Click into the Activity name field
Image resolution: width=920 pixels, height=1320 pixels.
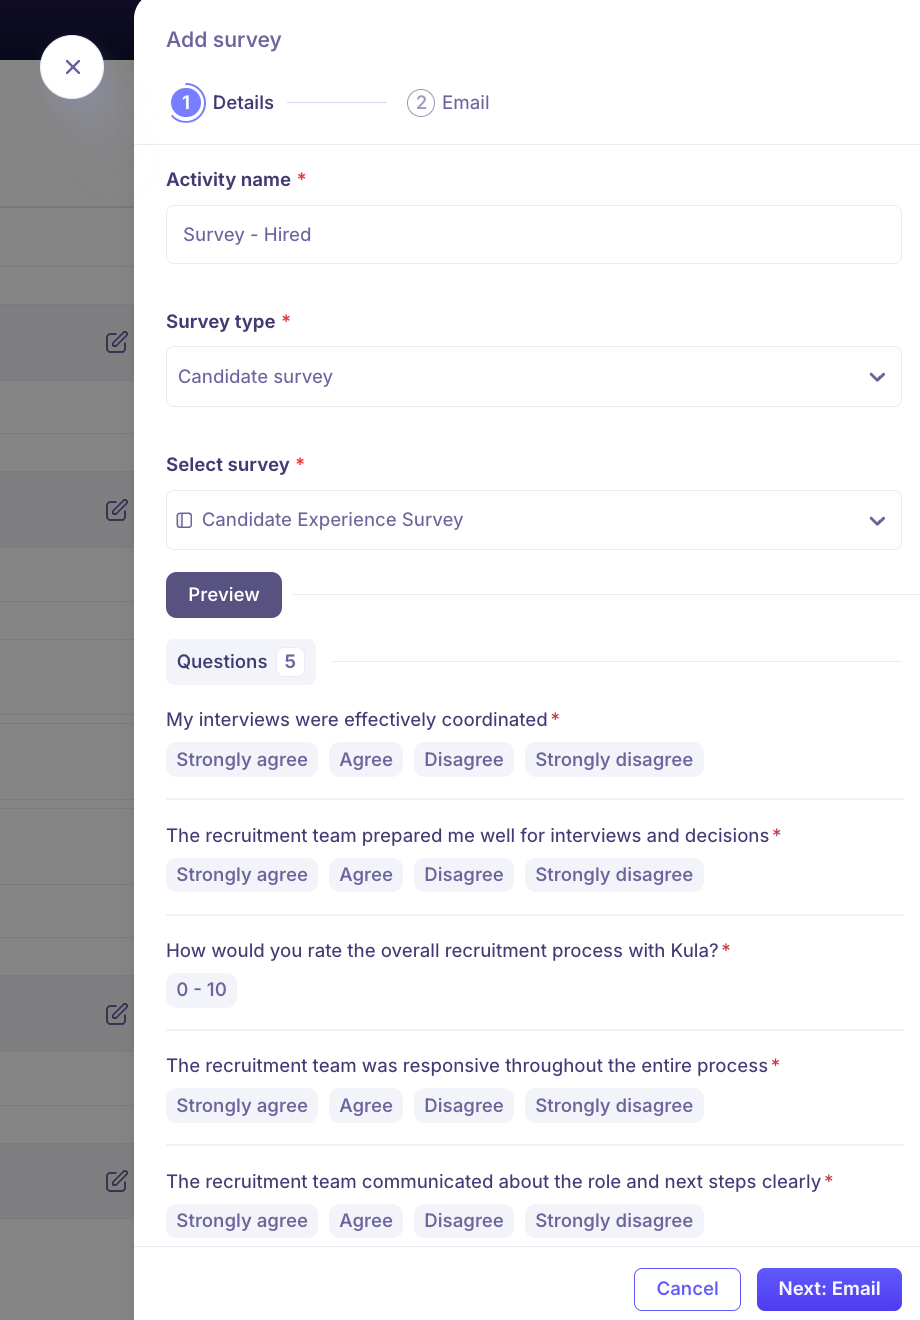click(533, 235)
